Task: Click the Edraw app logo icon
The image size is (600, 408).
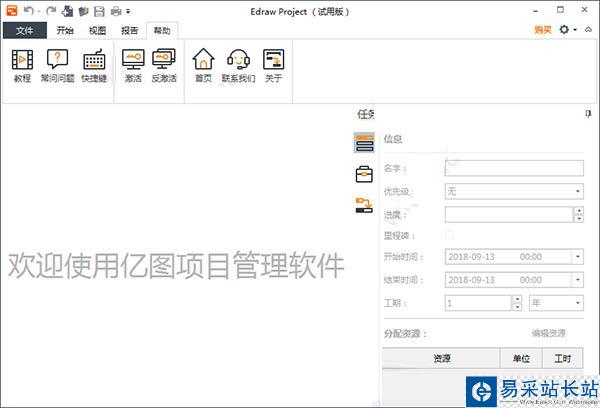Action: (11, 10)
